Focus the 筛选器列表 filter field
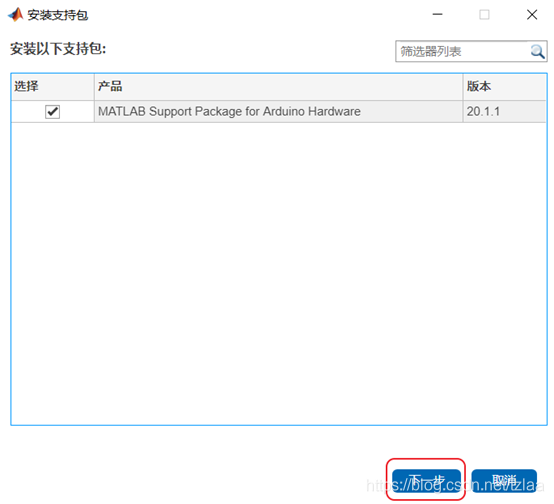Viewport: 554px width, 504px height. pos(462,52)
